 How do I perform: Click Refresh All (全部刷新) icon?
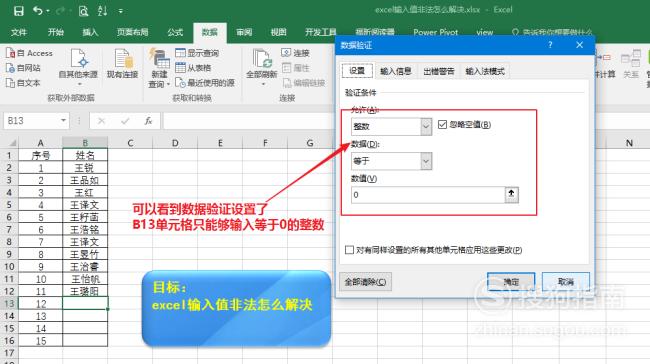[x=262, y=58]
